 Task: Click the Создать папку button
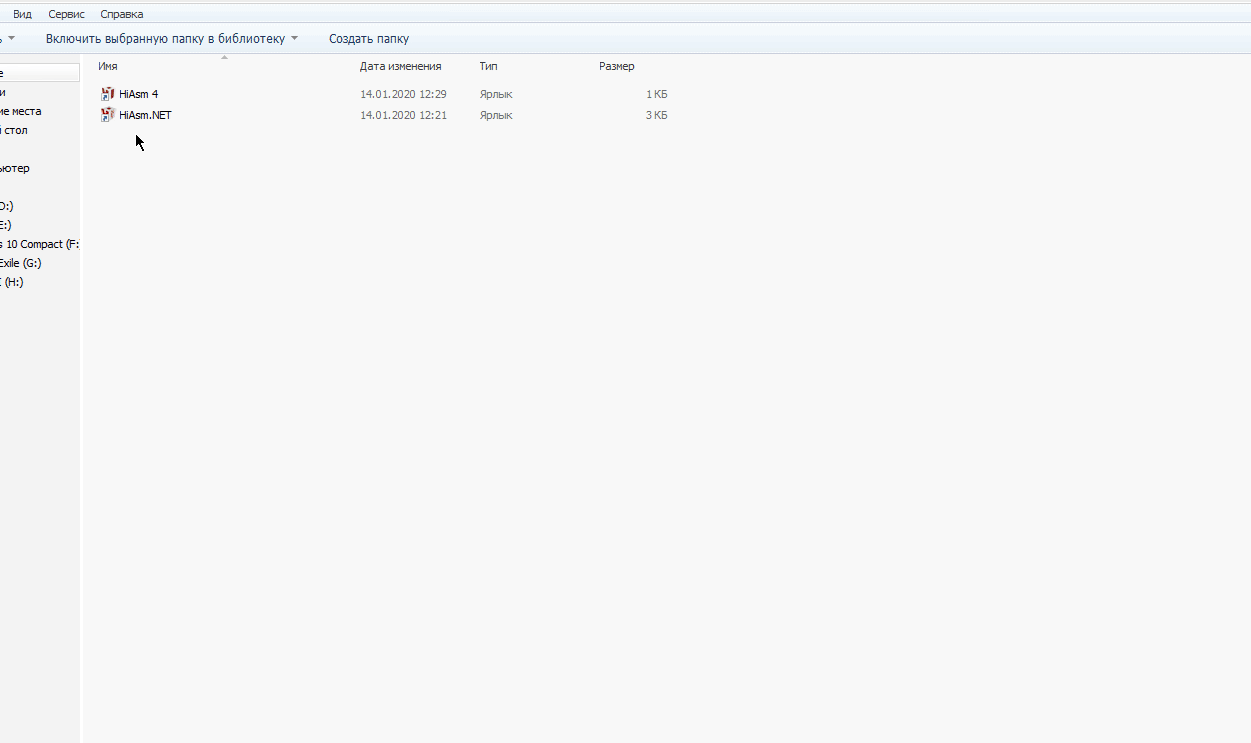pyautogui.click(x=369, y=39)
